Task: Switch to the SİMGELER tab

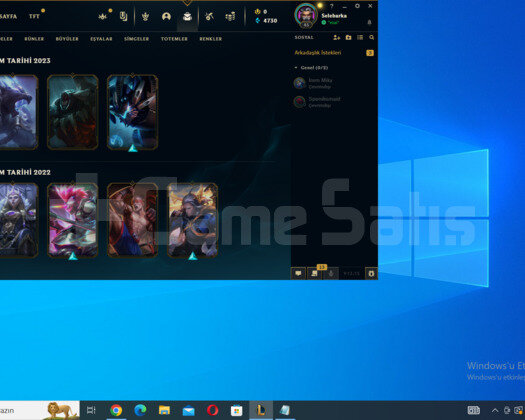Action: coord(136,39)
